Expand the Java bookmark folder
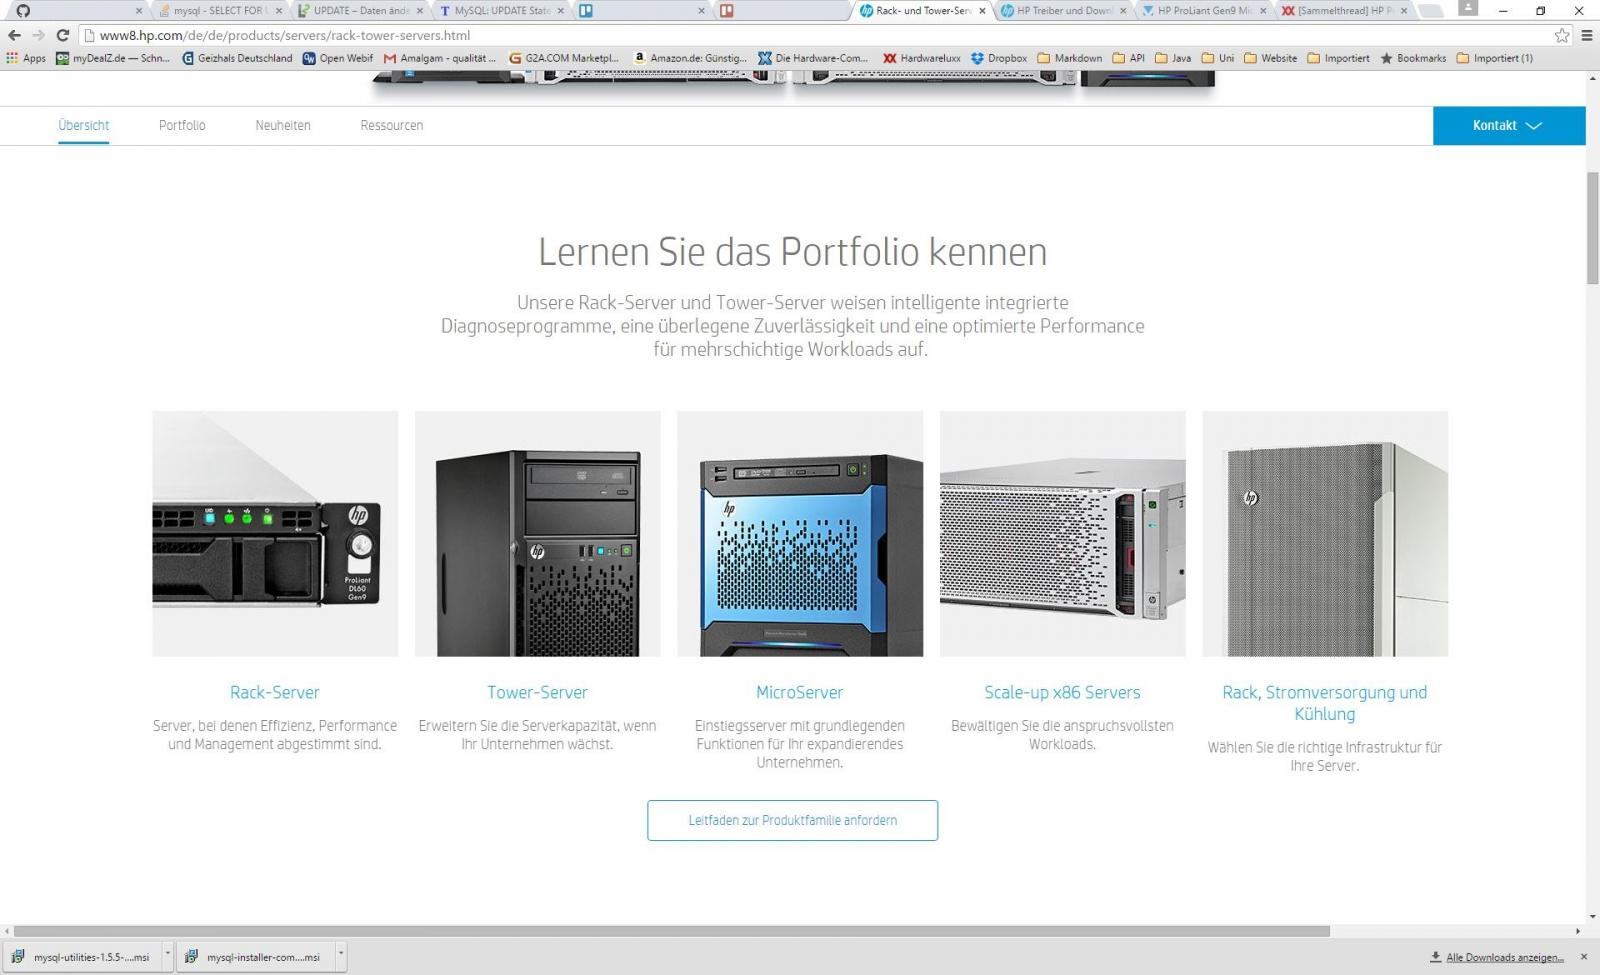1600x975 pixels. (x=1173, y=58)
